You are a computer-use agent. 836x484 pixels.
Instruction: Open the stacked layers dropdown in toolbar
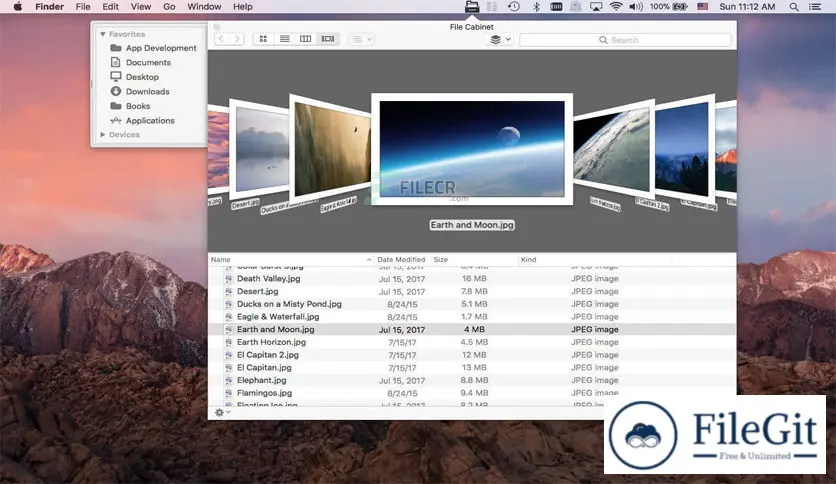click(500, 39)
